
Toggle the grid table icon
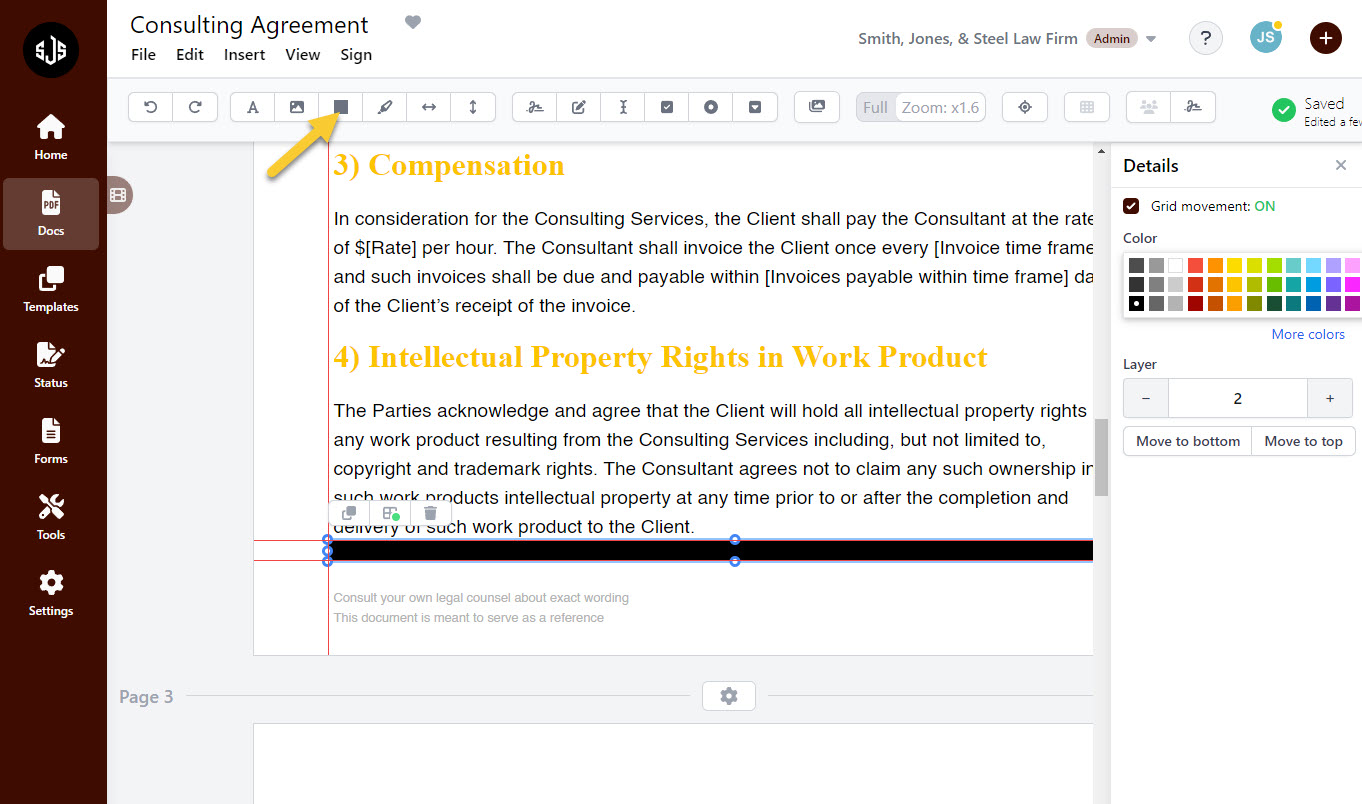(1087, 107)
